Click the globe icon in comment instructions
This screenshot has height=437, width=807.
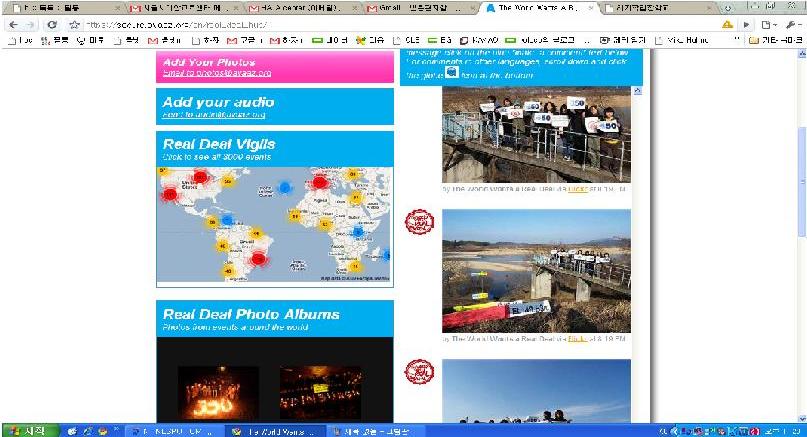click(452, 73)
